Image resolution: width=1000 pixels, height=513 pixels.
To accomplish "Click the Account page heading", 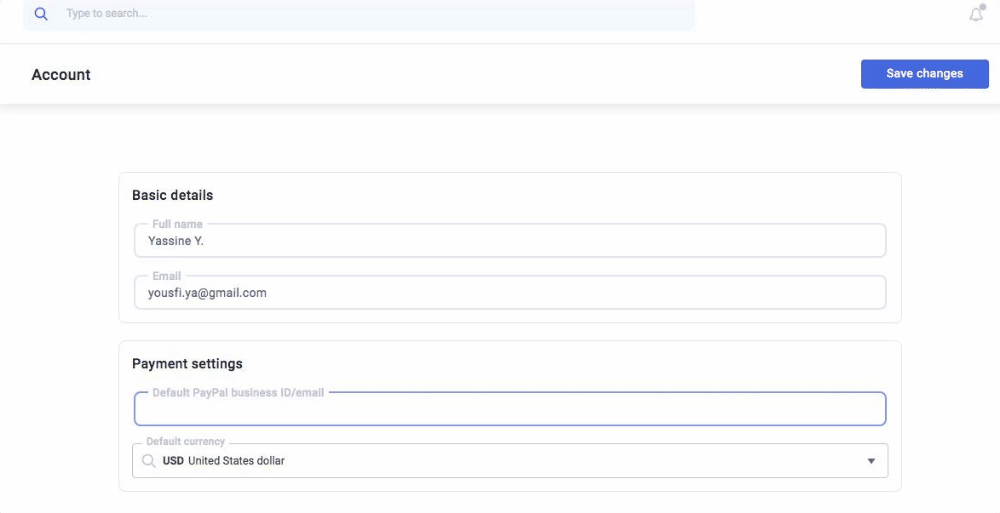I will (x=61, y=75).
